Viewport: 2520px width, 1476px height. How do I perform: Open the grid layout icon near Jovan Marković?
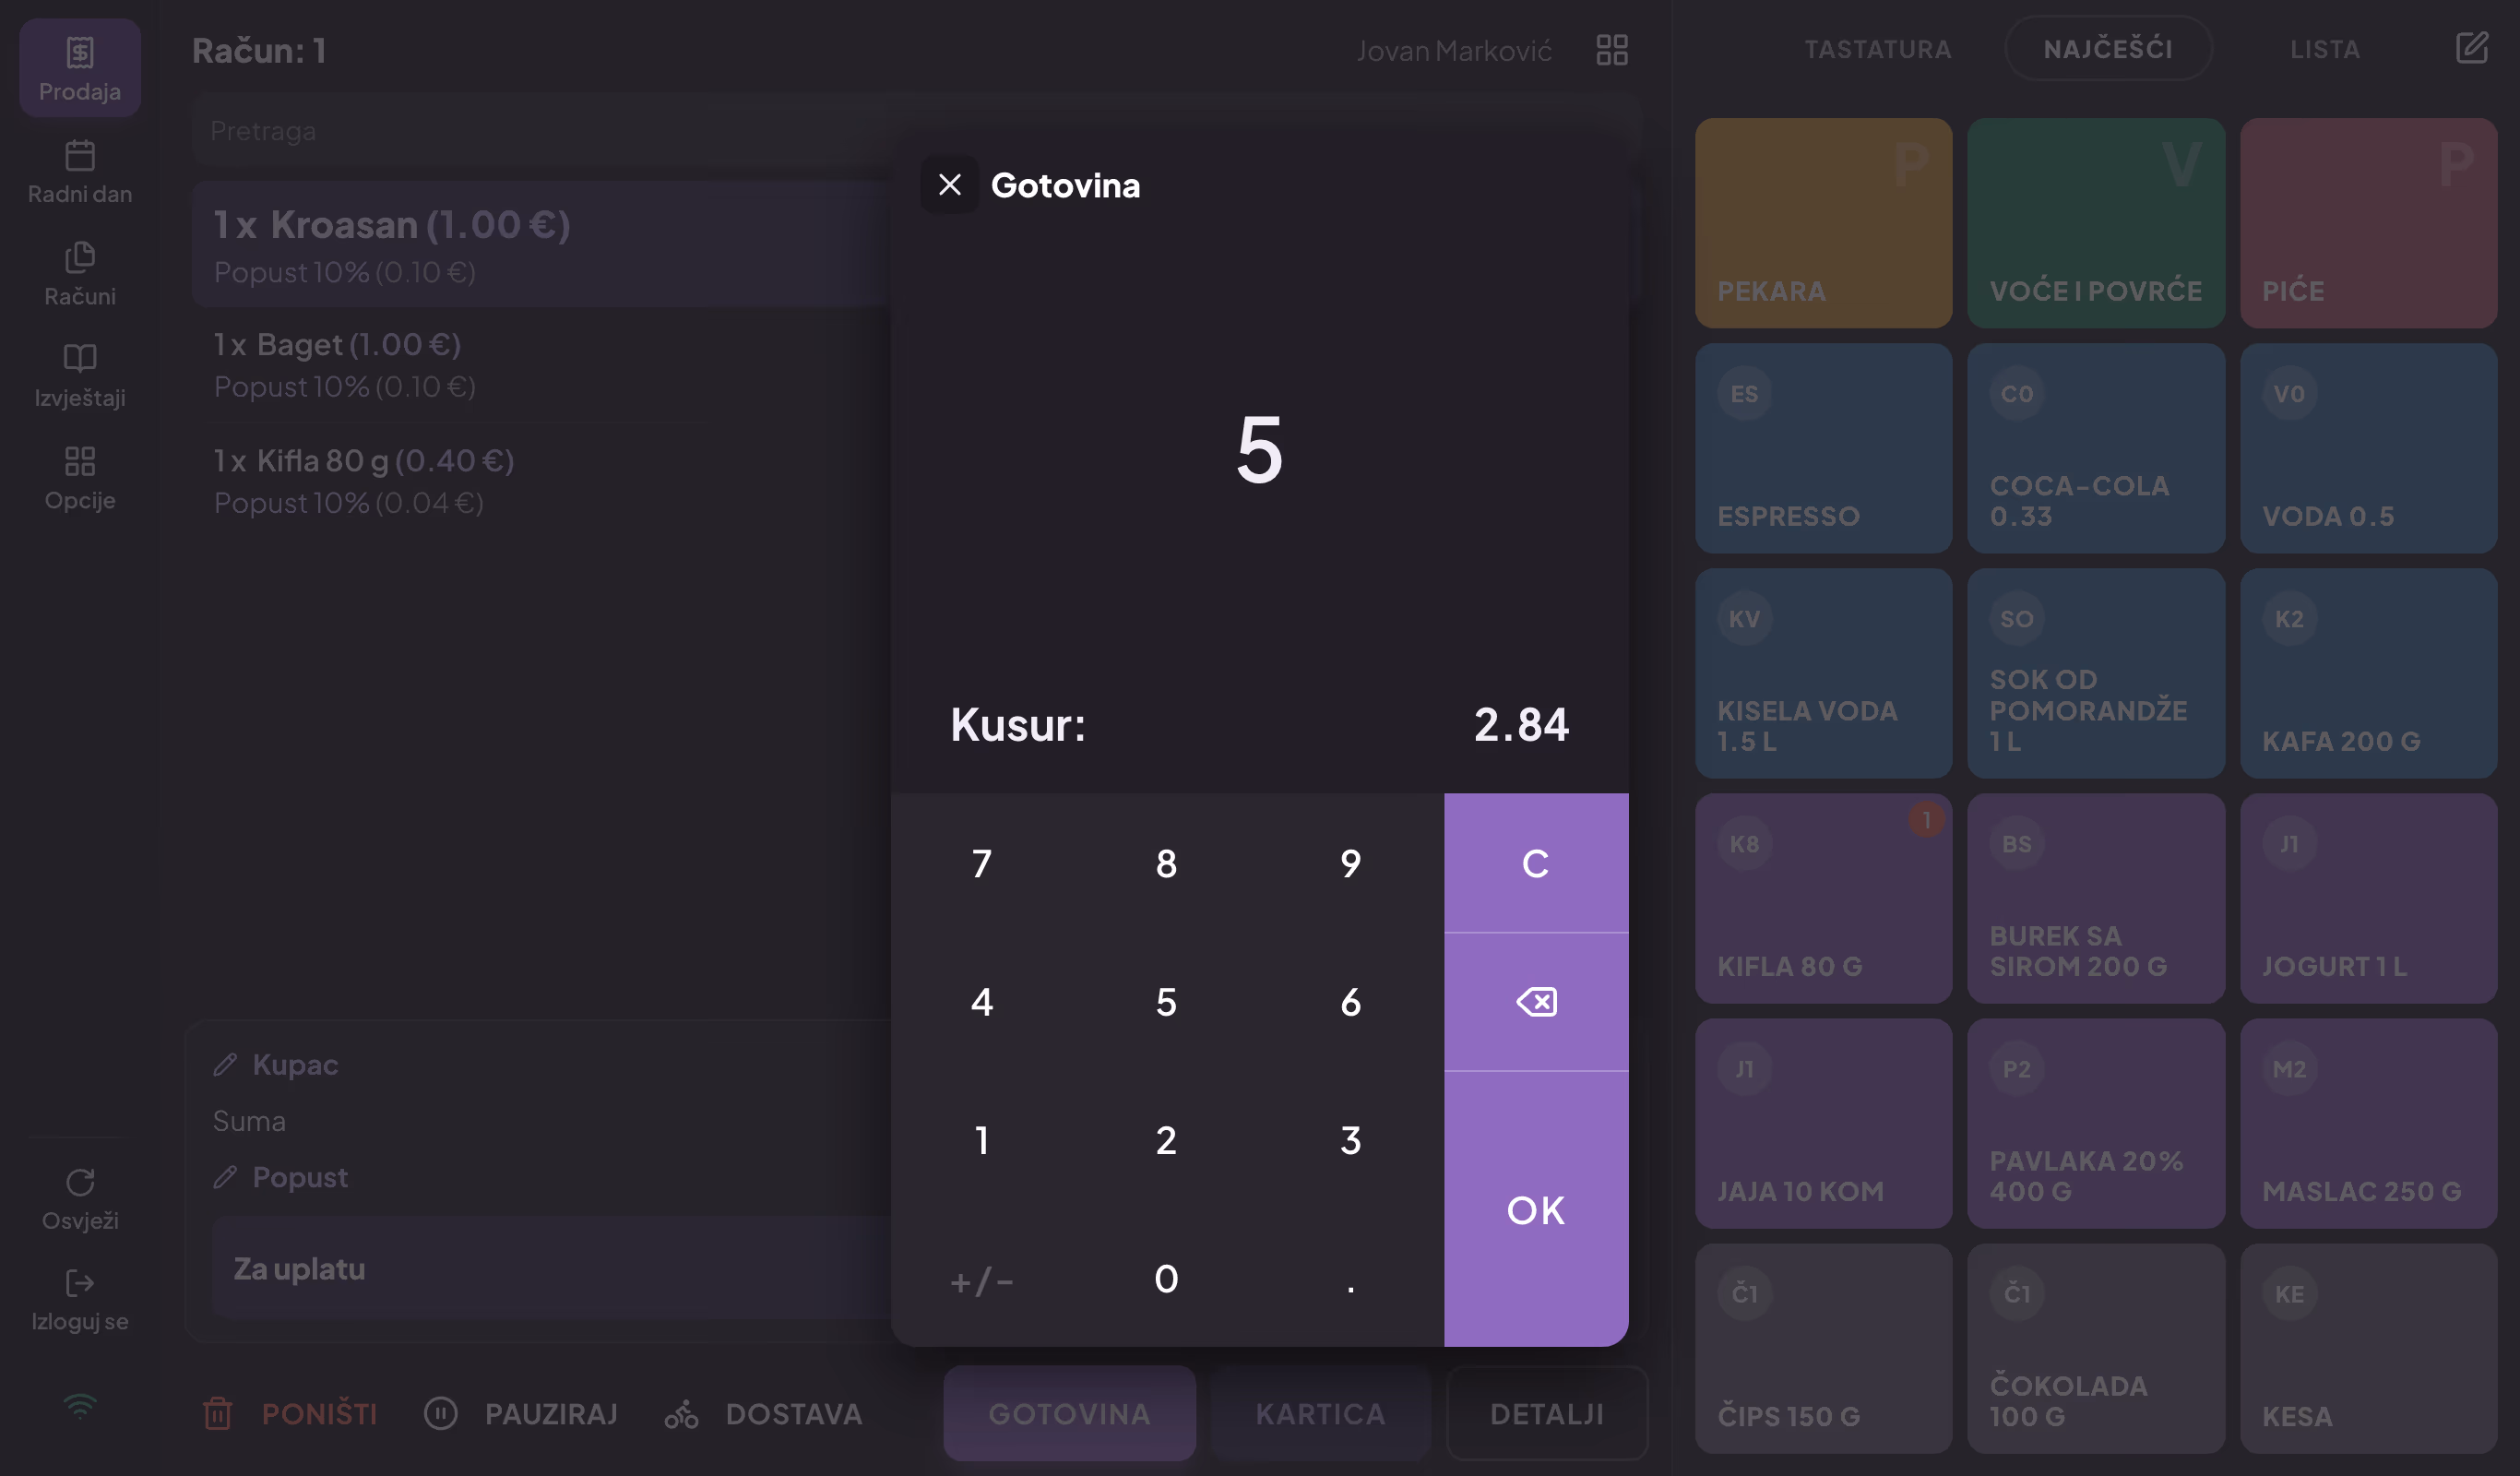pos(1612,50)
